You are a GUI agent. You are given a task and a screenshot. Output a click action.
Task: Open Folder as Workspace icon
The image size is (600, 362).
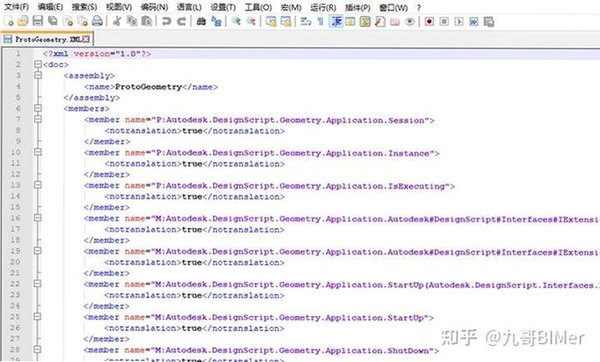[395, 21]
